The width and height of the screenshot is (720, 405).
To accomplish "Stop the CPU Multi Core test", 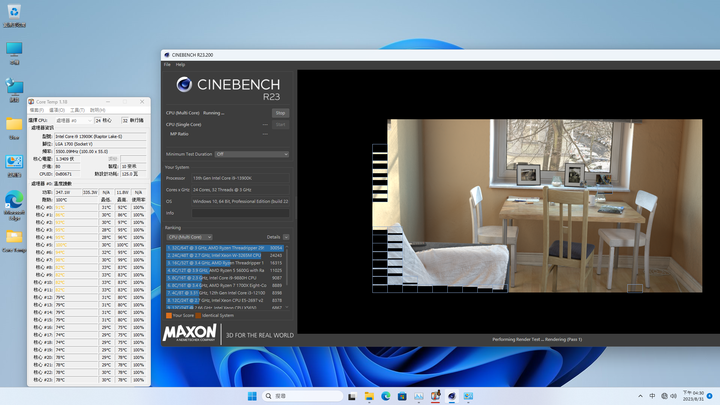I will [x=280, y=113].
